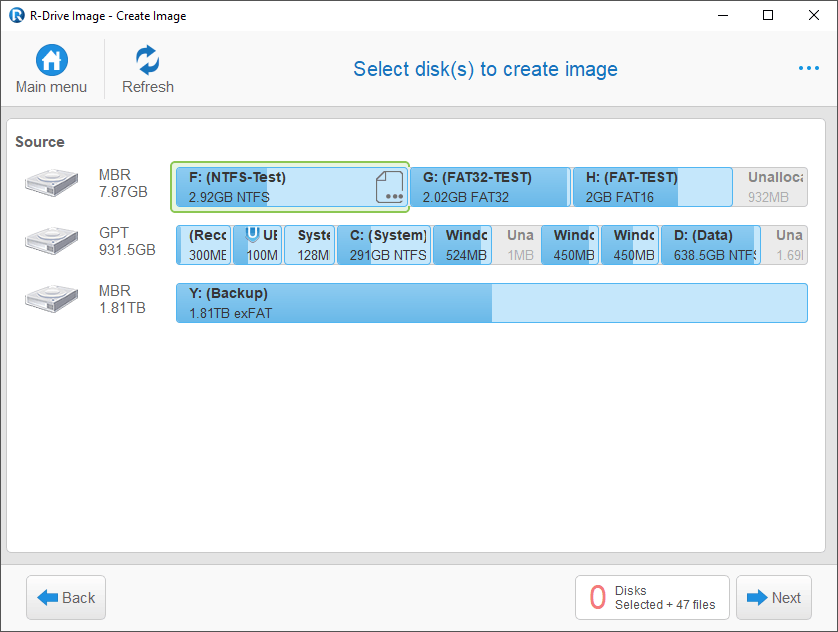Click the R-Drive Image logo in title bar
The width and height of the screenshot is (838, 632).
(17, 15)
